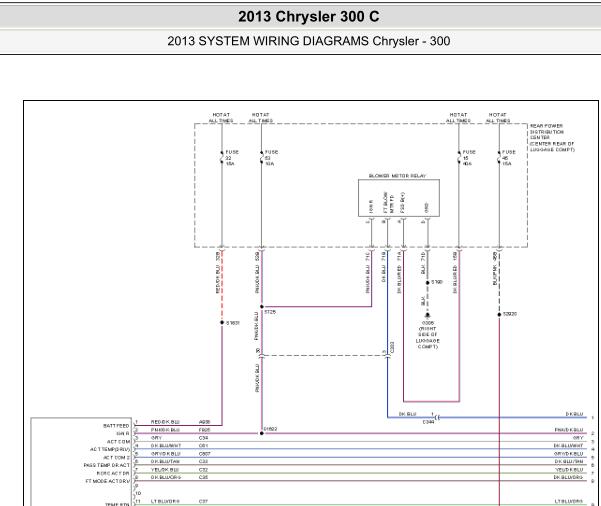Click the S725 splice label
601x506 pixels.
coord(270,312)
